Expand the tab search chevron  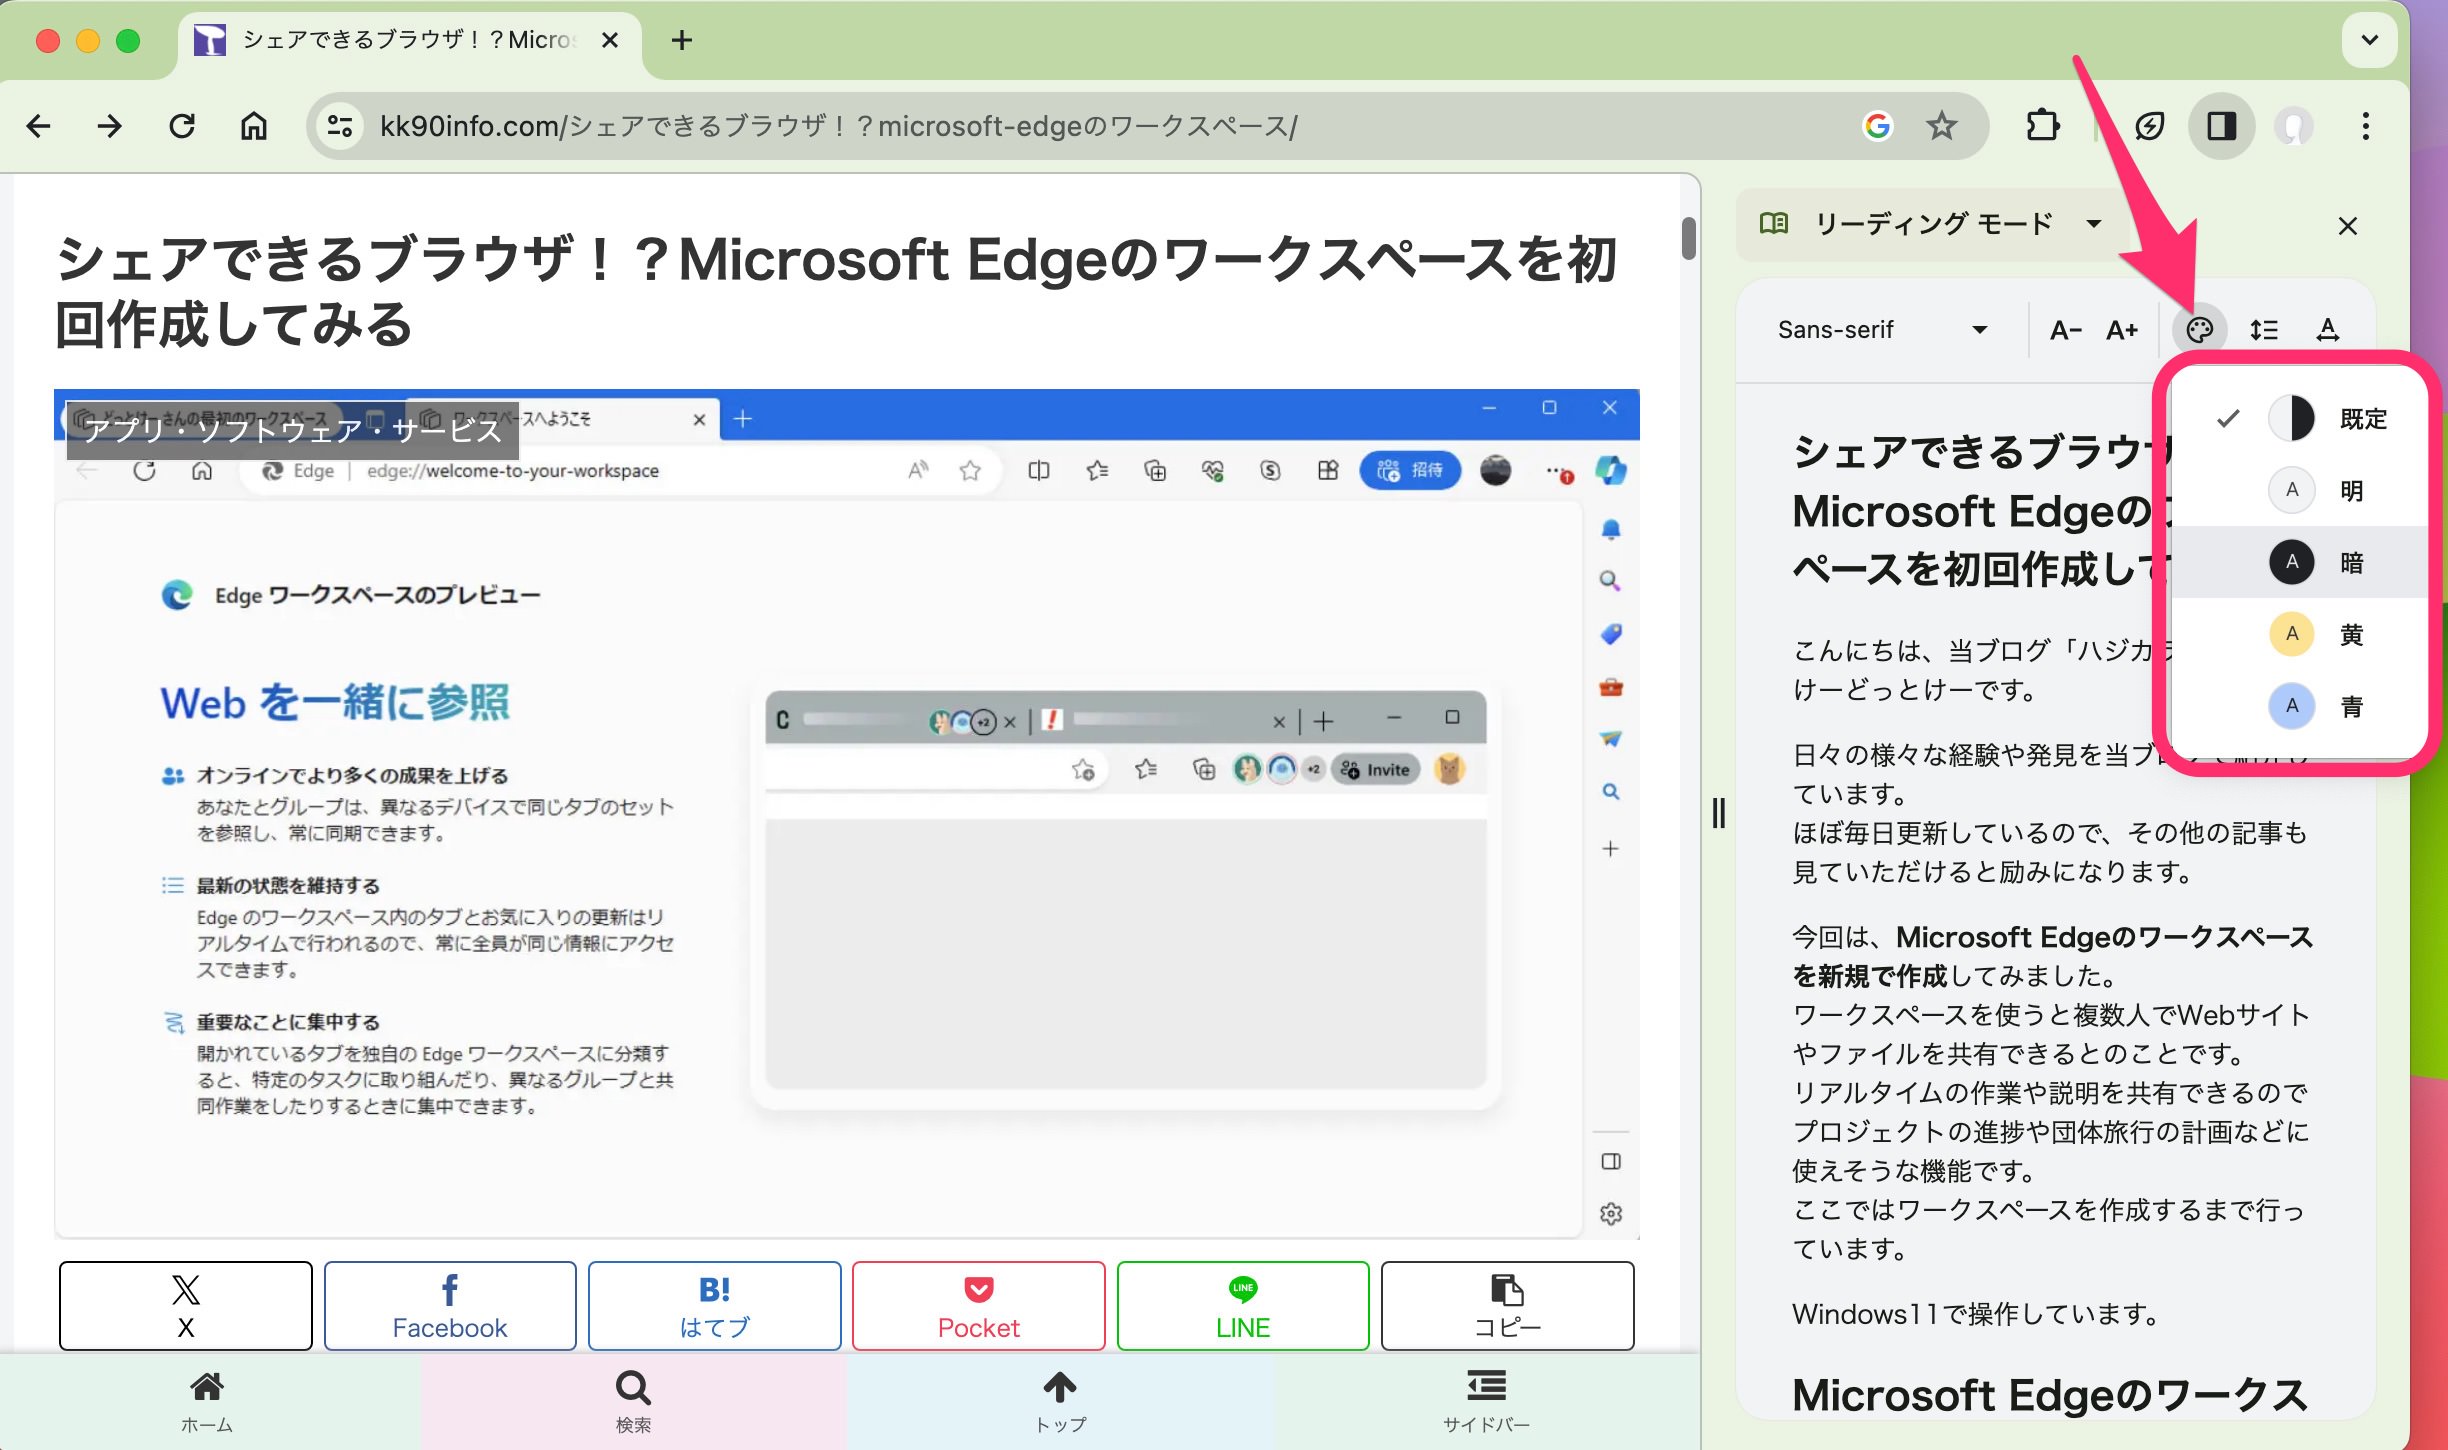pos(2369,40)
